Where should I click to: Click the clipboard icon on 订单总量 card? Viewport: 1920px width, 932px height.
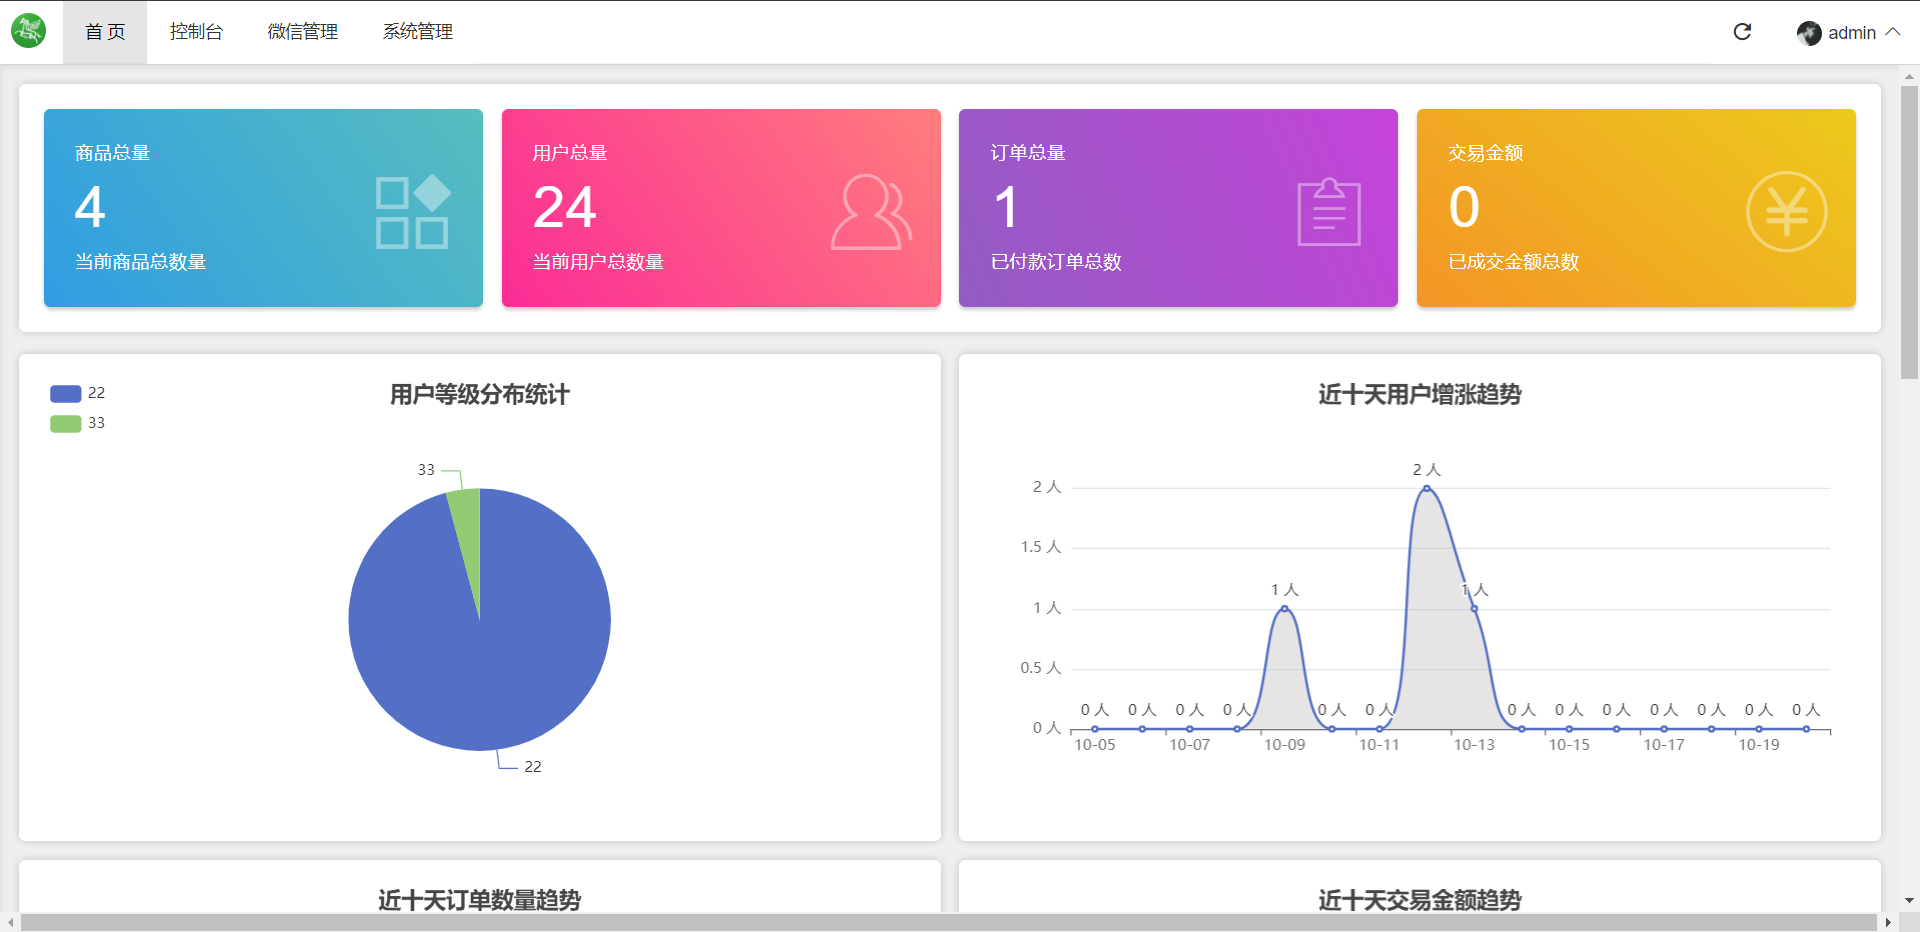tap(1329, 211)
